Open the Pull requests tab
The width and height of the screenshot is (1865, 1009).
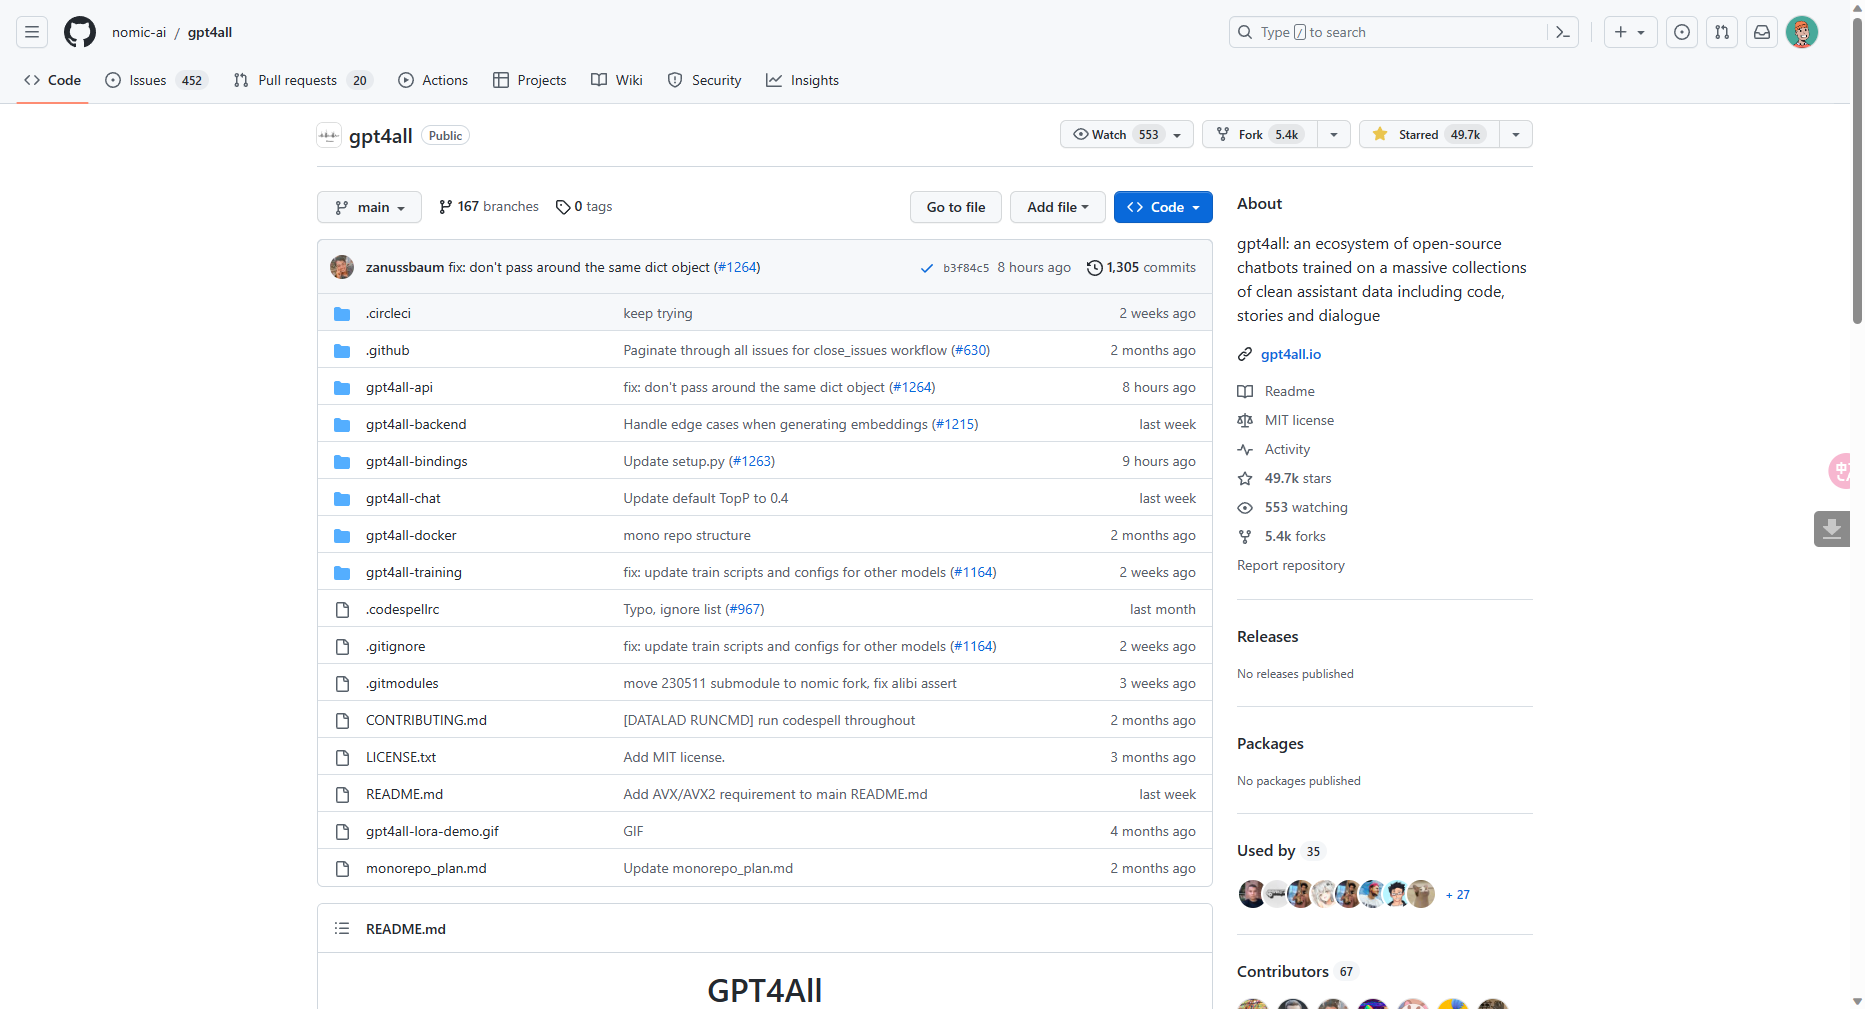(302, 80)
